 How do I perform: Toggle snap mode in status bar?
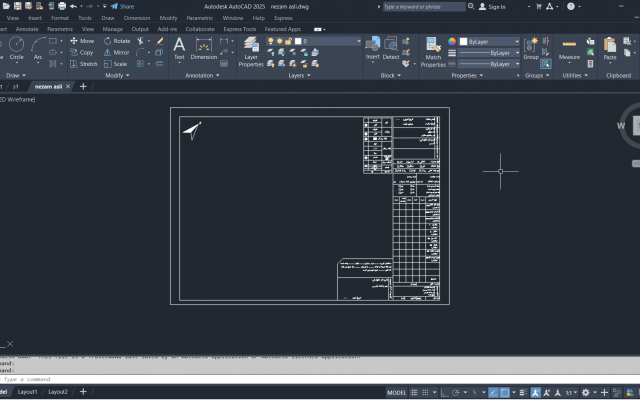pos(425,392)
